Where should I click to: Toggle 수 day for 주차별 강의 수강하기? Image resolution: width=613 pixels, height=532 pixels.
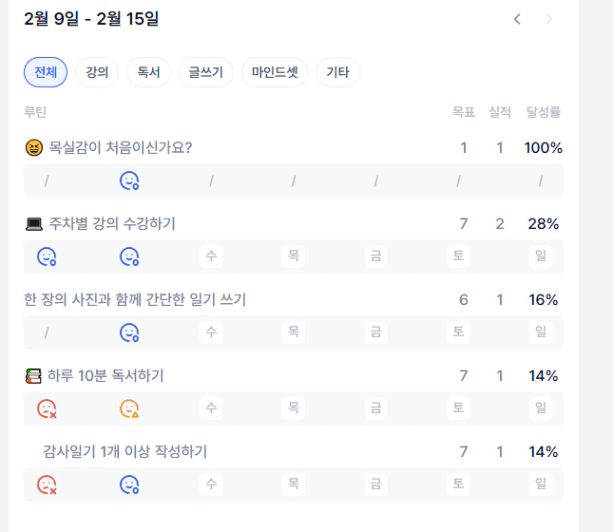coord(211,257)
